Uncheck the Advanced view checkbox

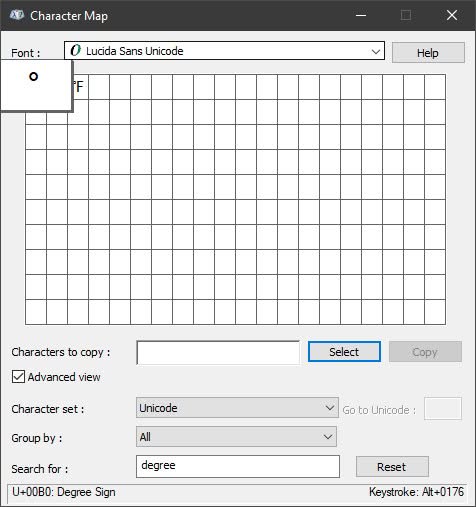click(x=18, y=377)
